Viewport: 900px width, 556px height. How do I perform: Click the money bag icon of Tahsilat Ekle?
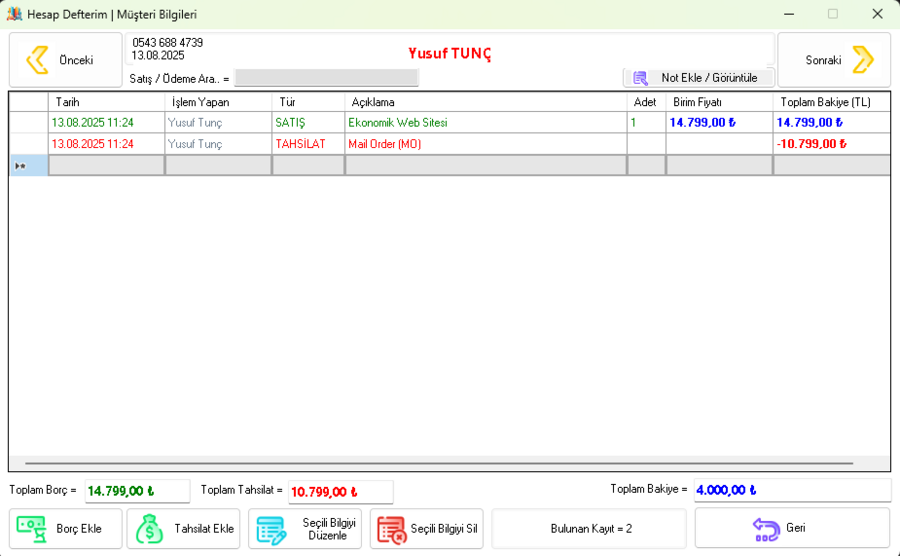[x=149, y=529]
